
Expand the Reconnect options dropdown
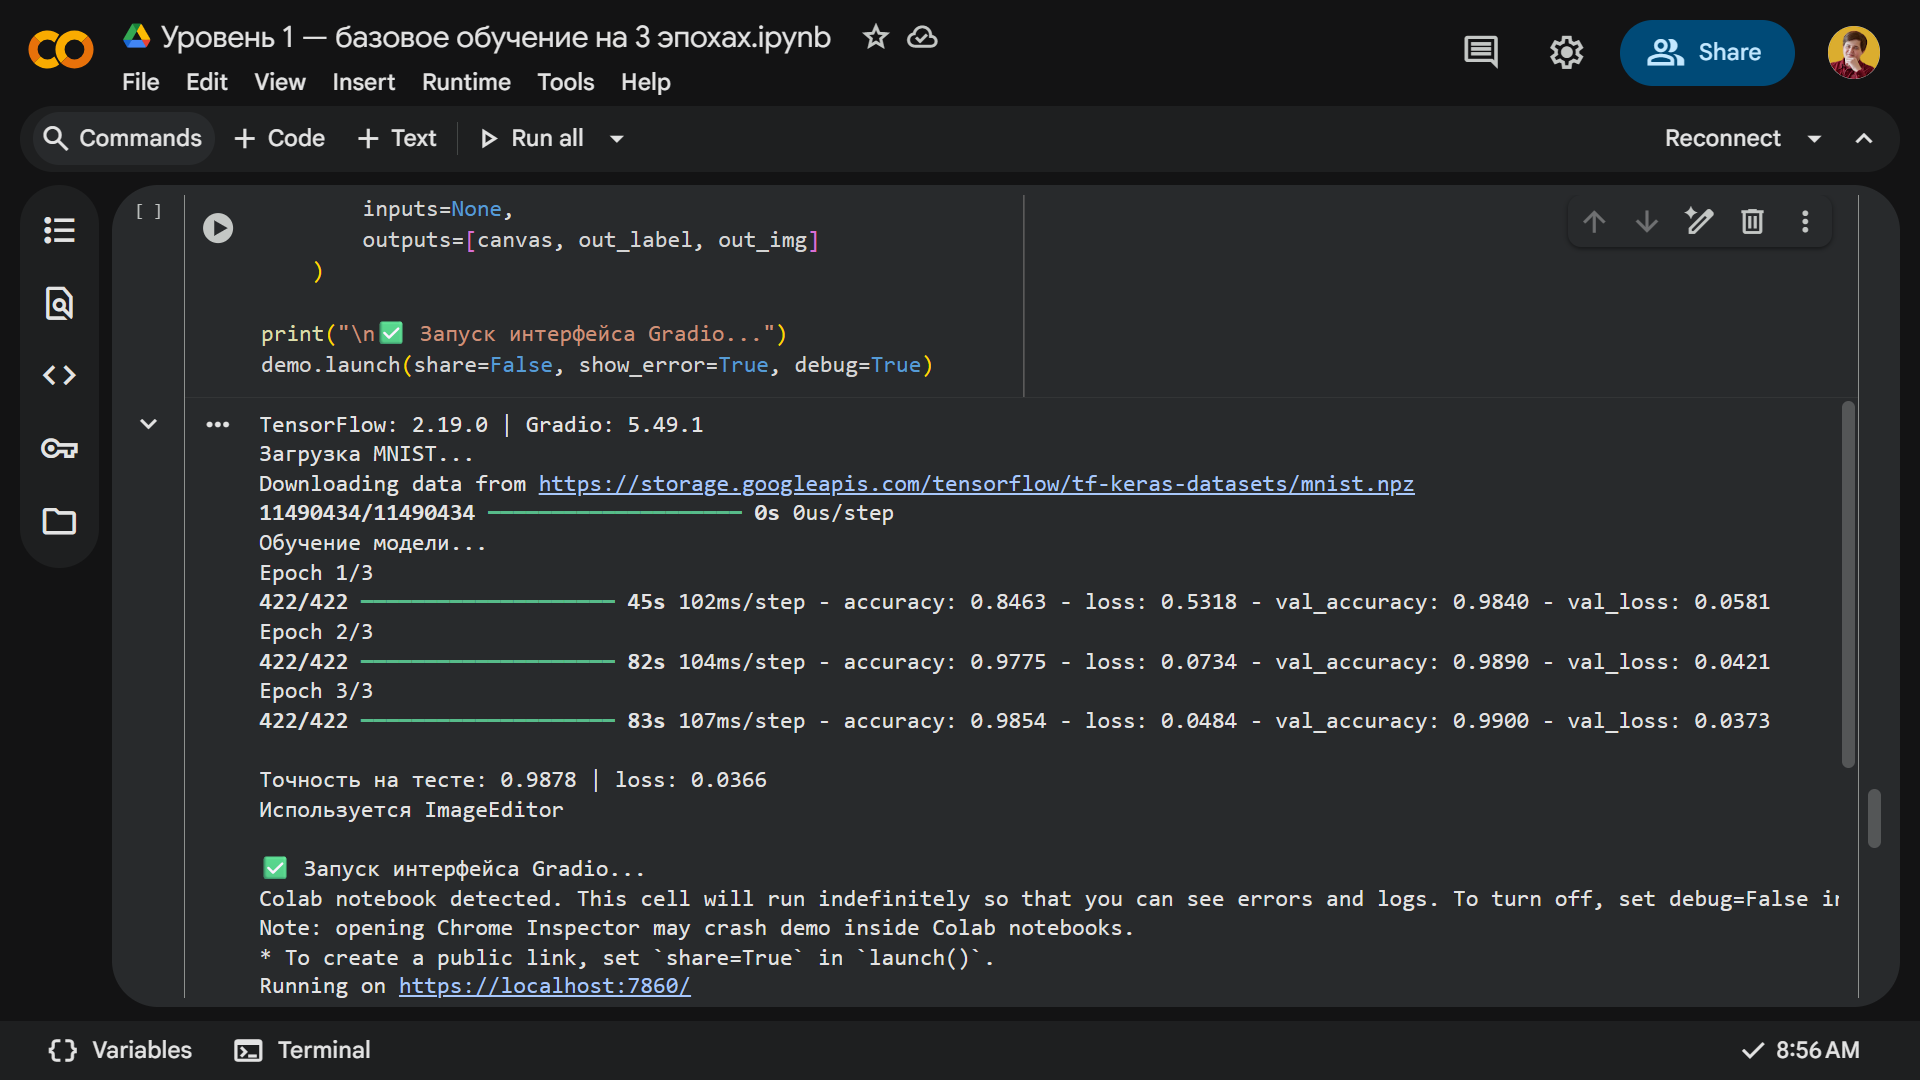[1814, 139]
